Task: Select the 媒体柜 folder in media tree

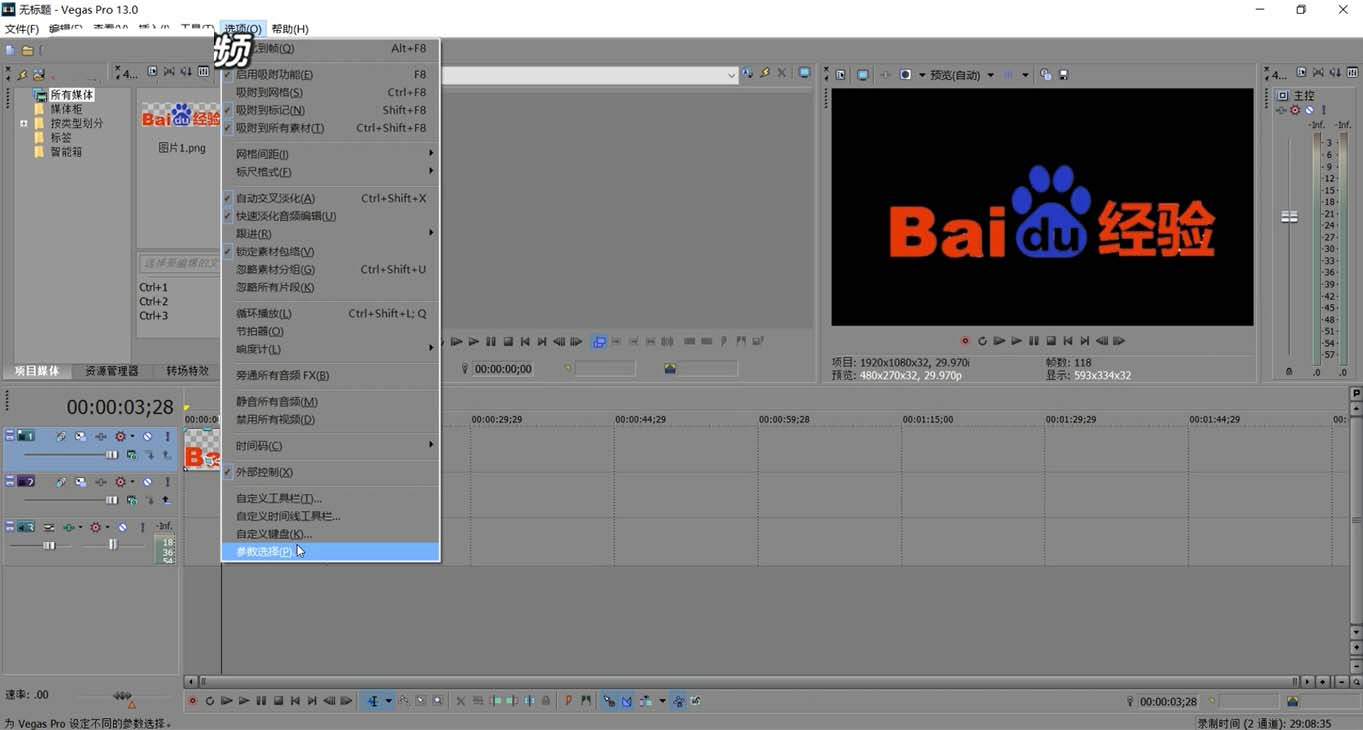Action: [x=66, y=109]
